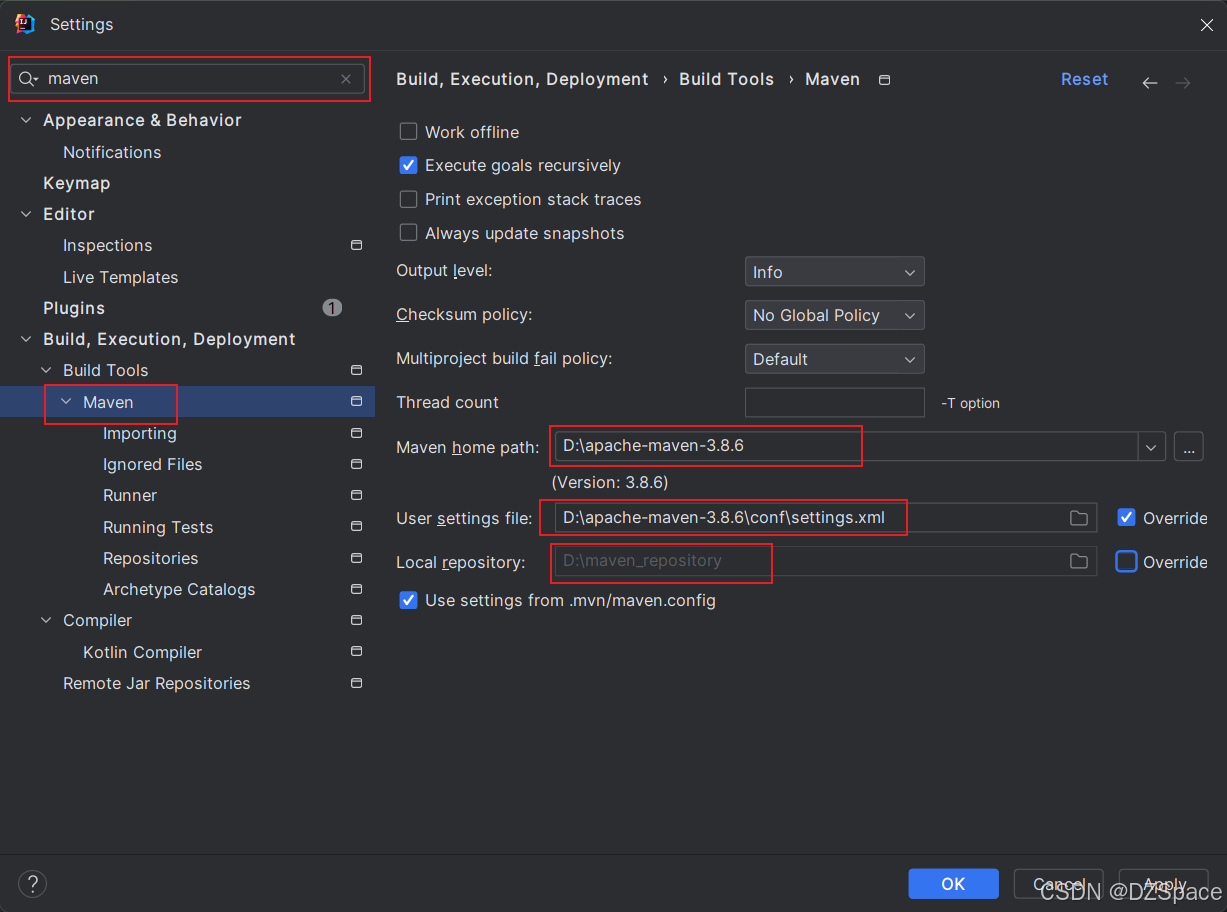Click the browse ellipsis button for Maven home path
The width and height of the screenshot is (1227, 912).
1188,446
